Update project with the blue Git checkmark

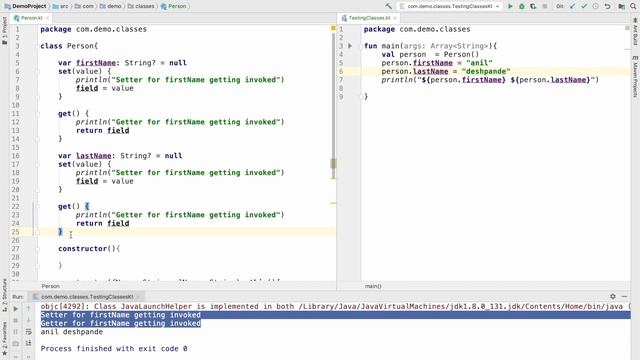(572, 6)
